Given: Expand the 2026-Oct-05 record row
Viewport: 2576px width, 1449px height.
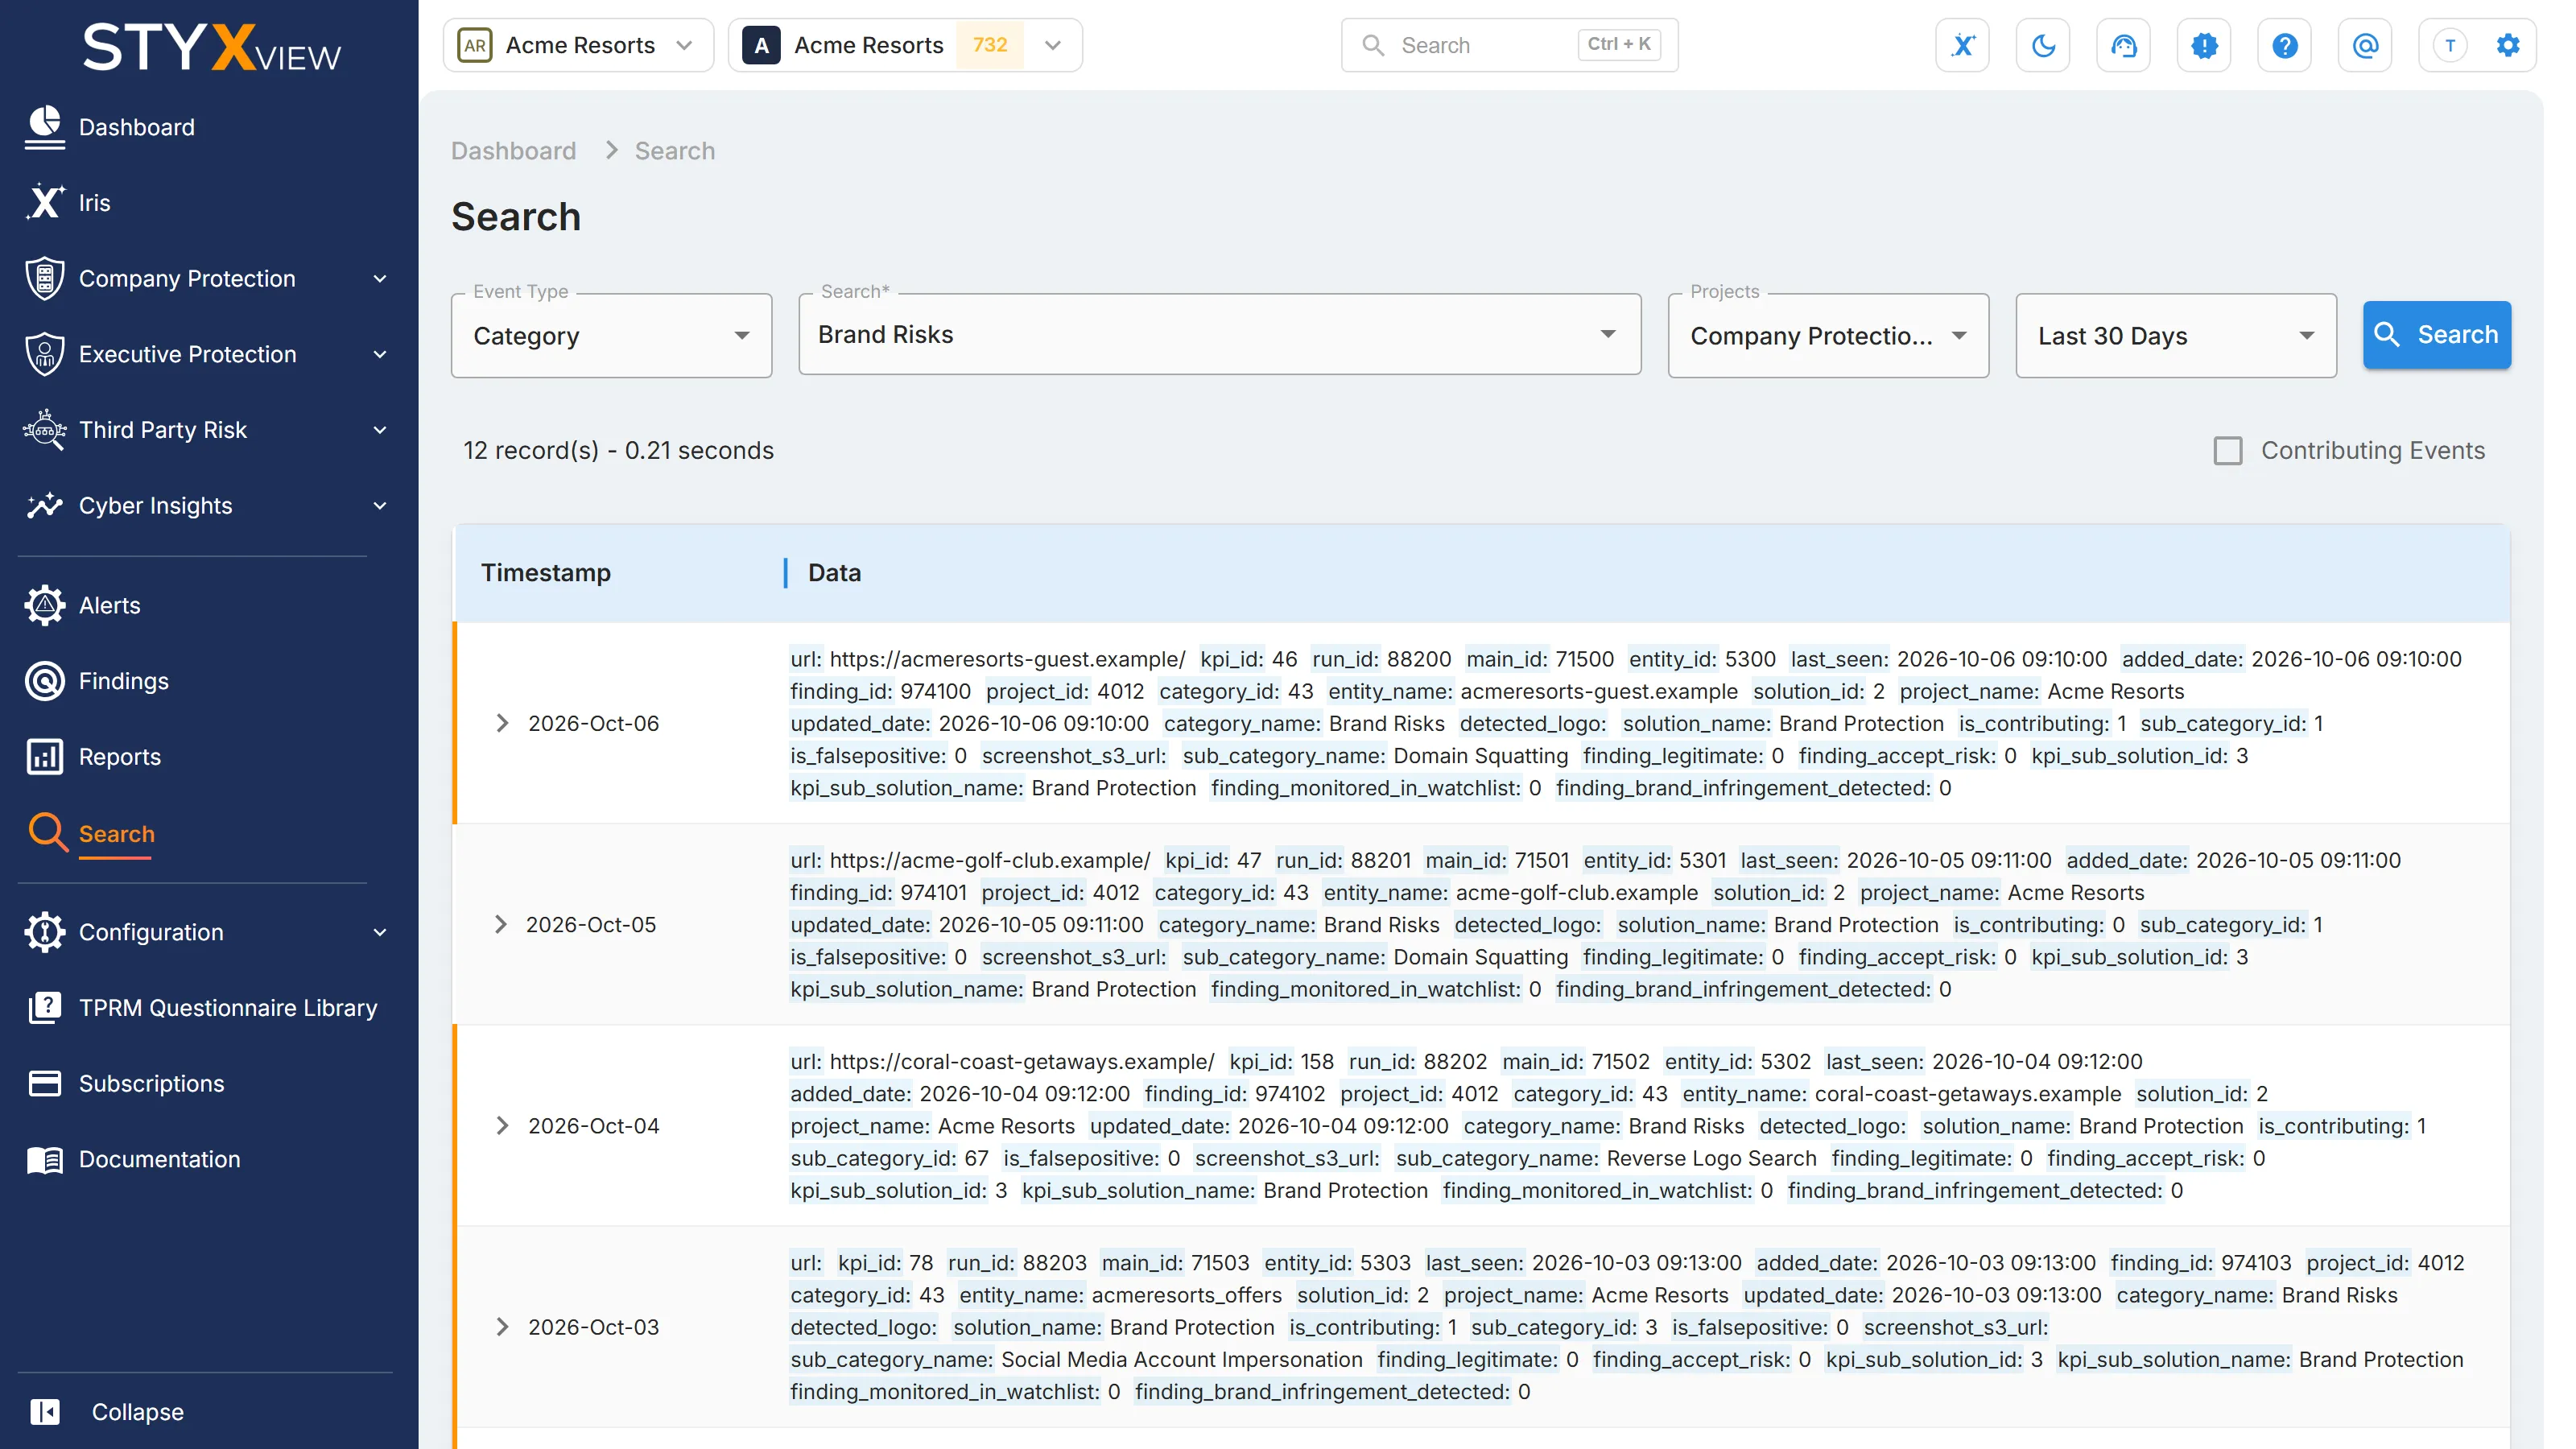Looking at the screenshot, I should 501,925.
